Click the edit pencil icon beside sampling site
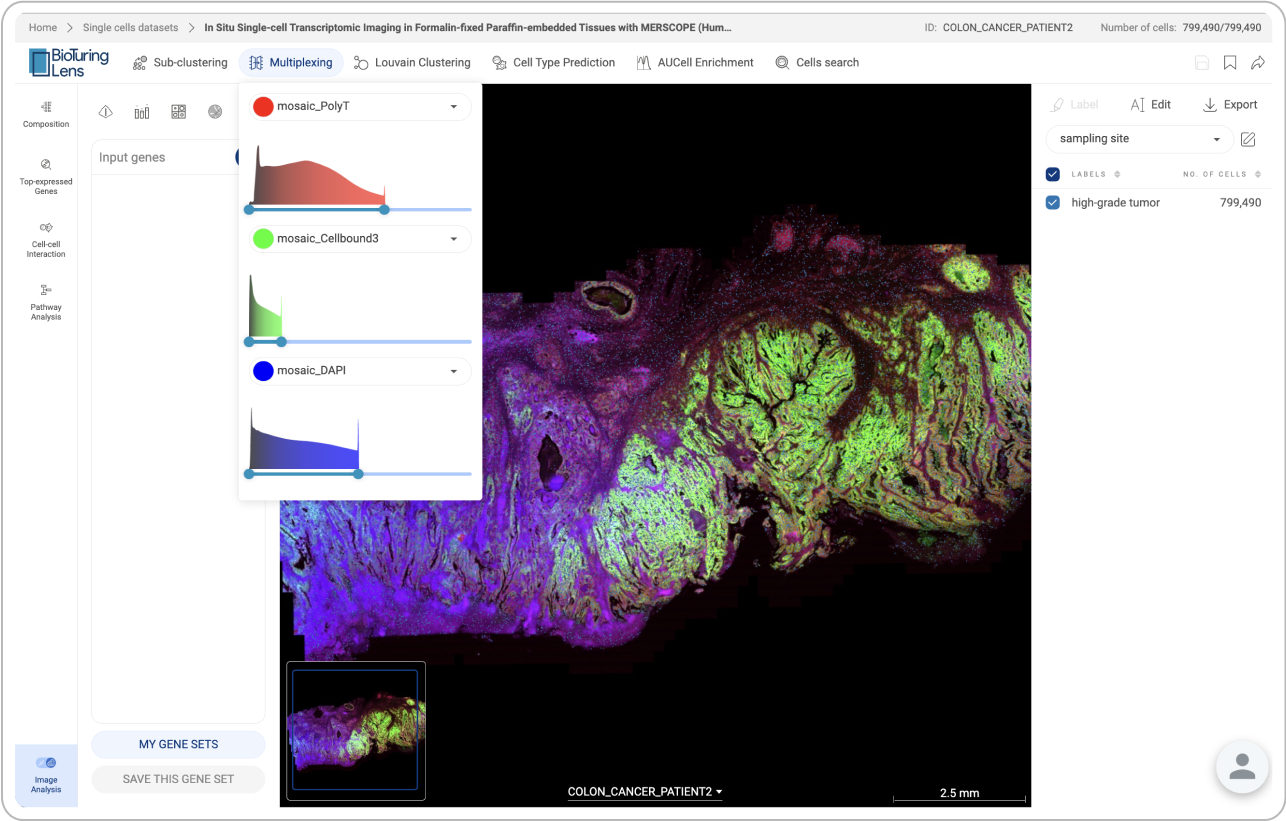 (1247, 139)
